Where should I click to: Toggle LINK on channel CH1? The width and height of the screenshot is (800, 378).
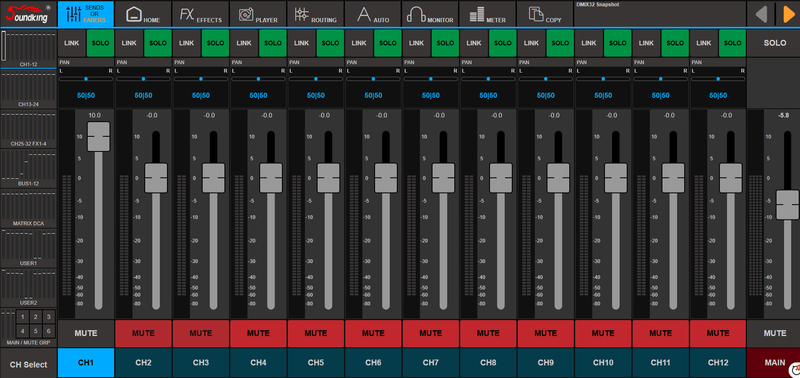tap(71, 43)
